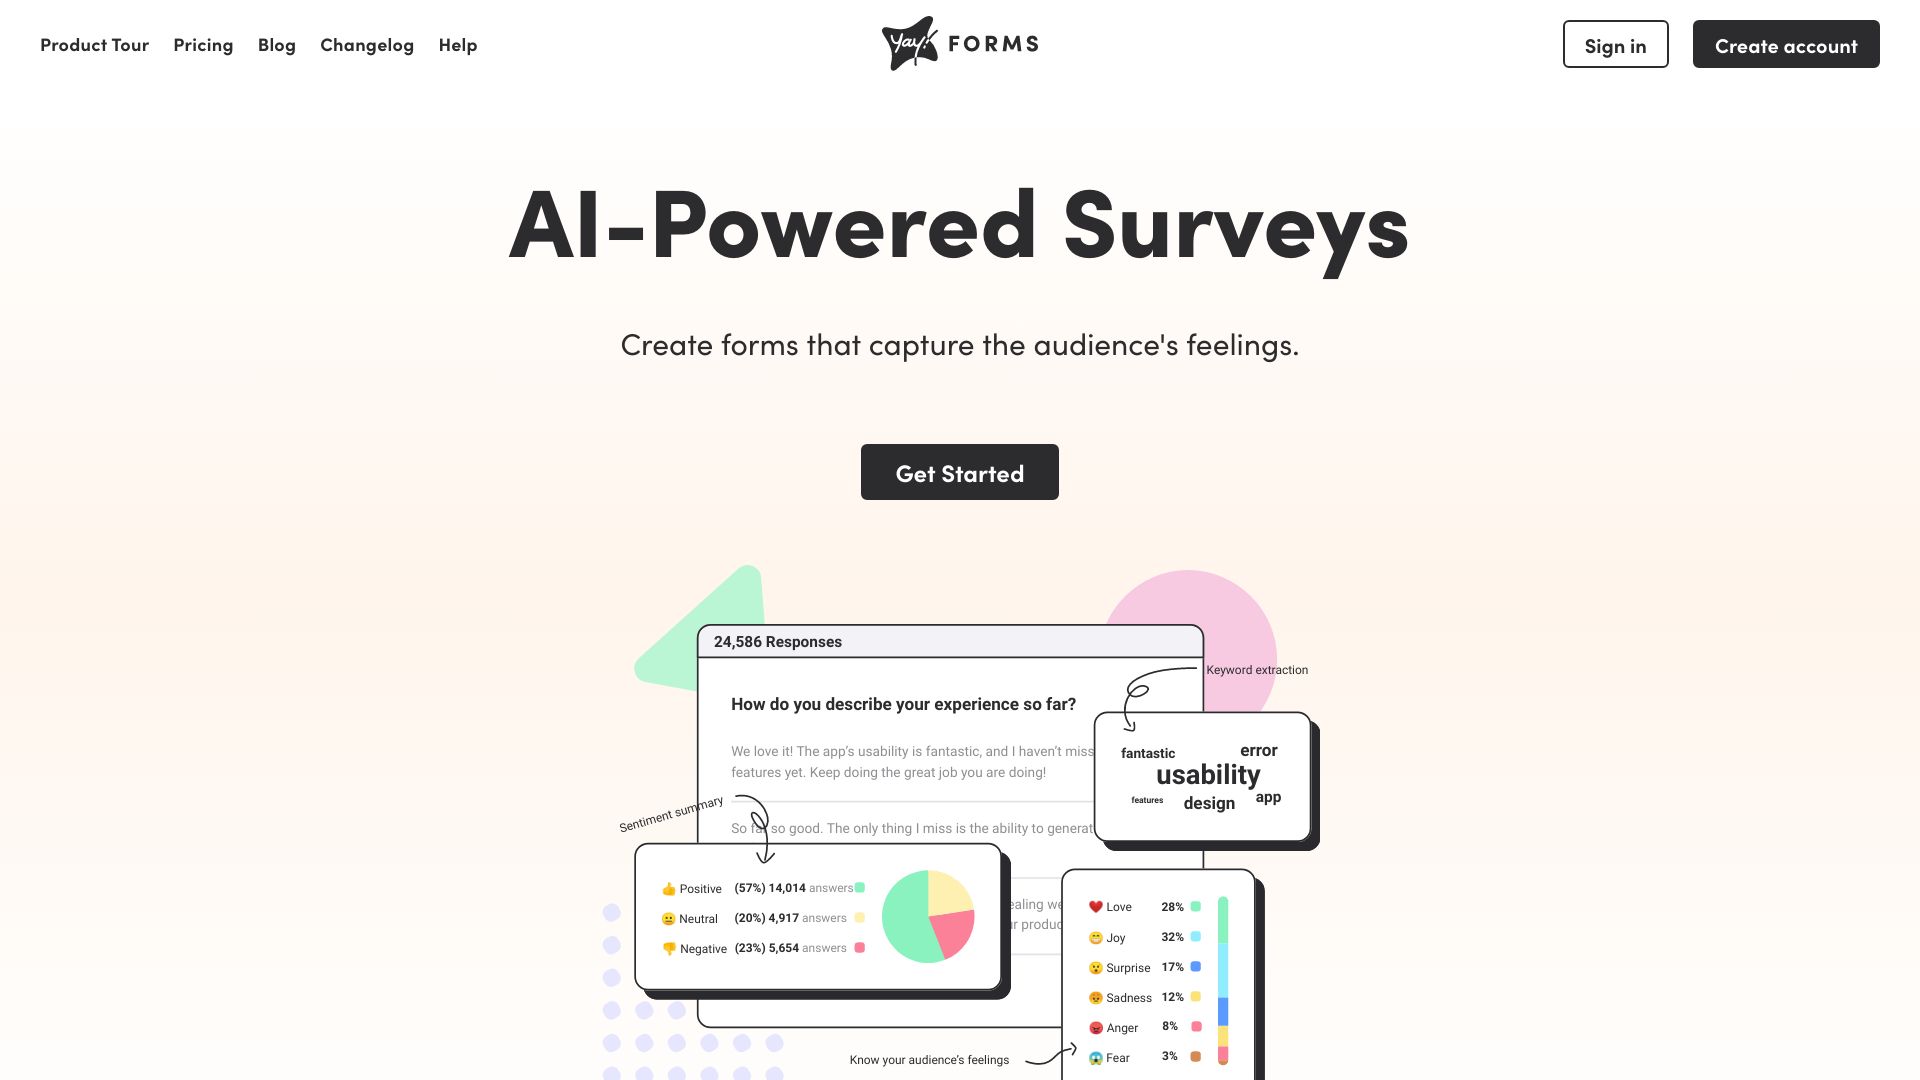Toggle the Neutral sentiment answers indicator
Screen dimensions: 1920x1080
coord(858,916)
